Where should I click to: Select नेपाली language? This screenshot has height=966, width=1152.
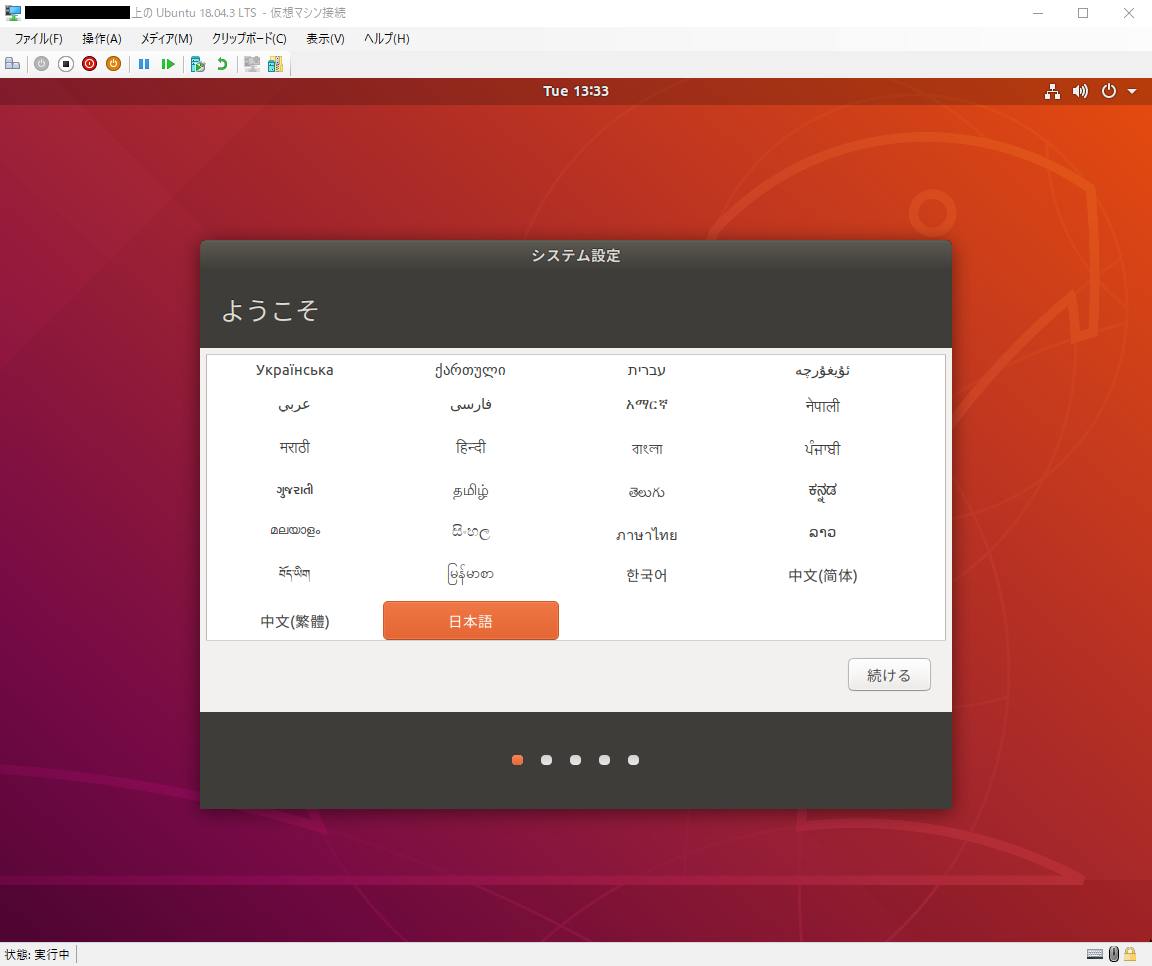click(823, 405)
